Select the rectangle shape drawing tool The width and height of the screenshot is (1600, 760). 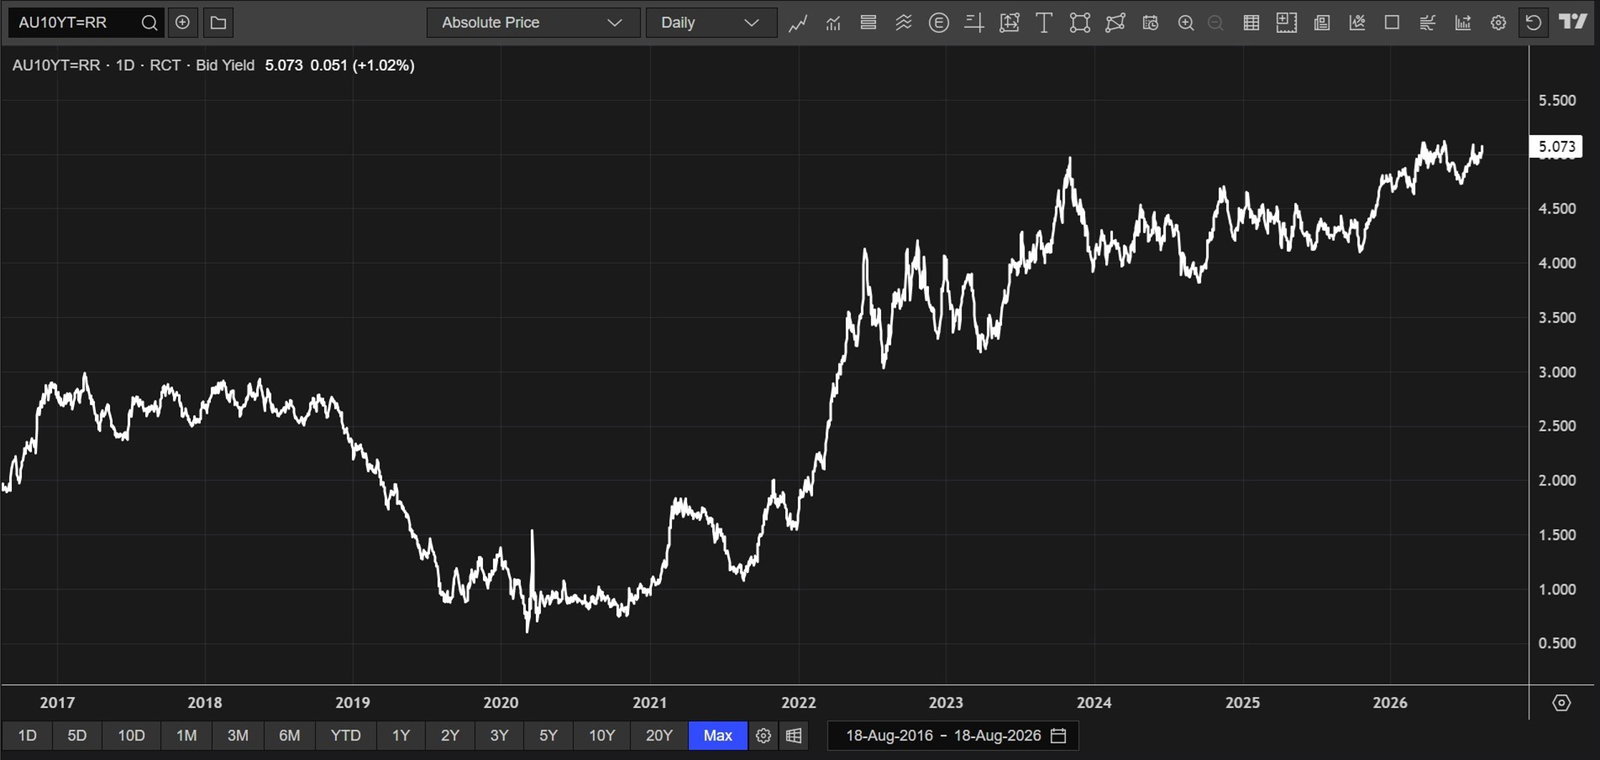1080,23
